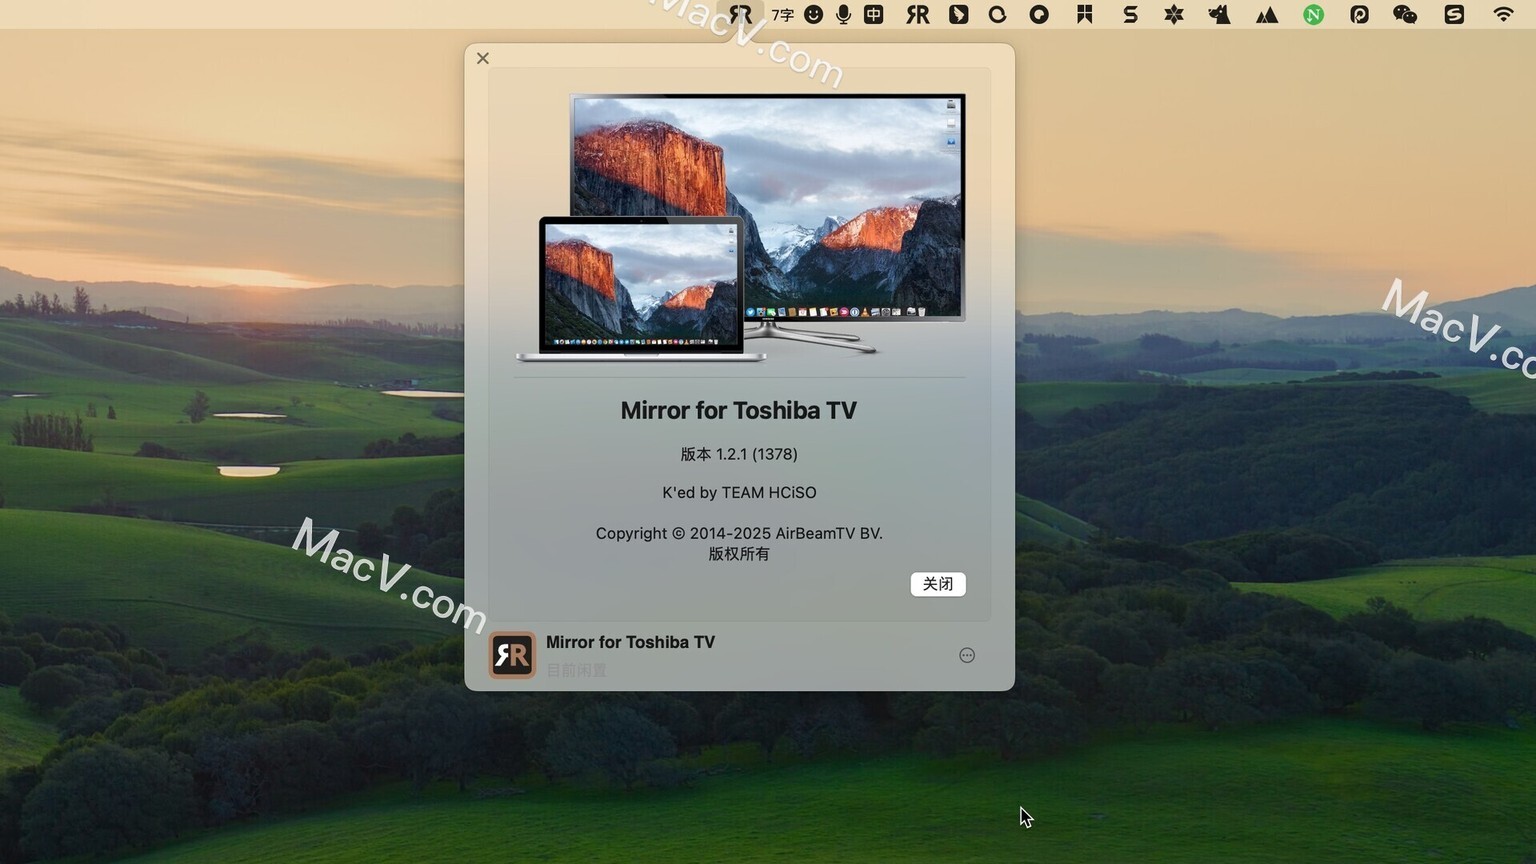Click the microphone menu bar icon
Image resolution: width=1536 pixels, height=864 pixels.
click(843, 14)
